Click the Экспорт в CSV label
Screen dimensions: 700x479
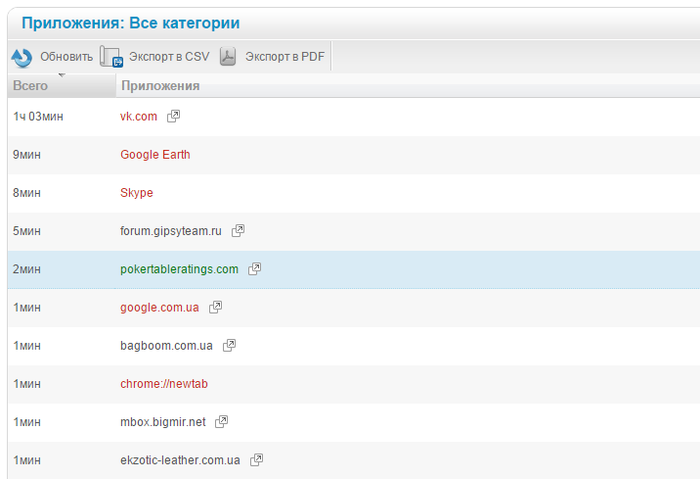tap(169, 57)
